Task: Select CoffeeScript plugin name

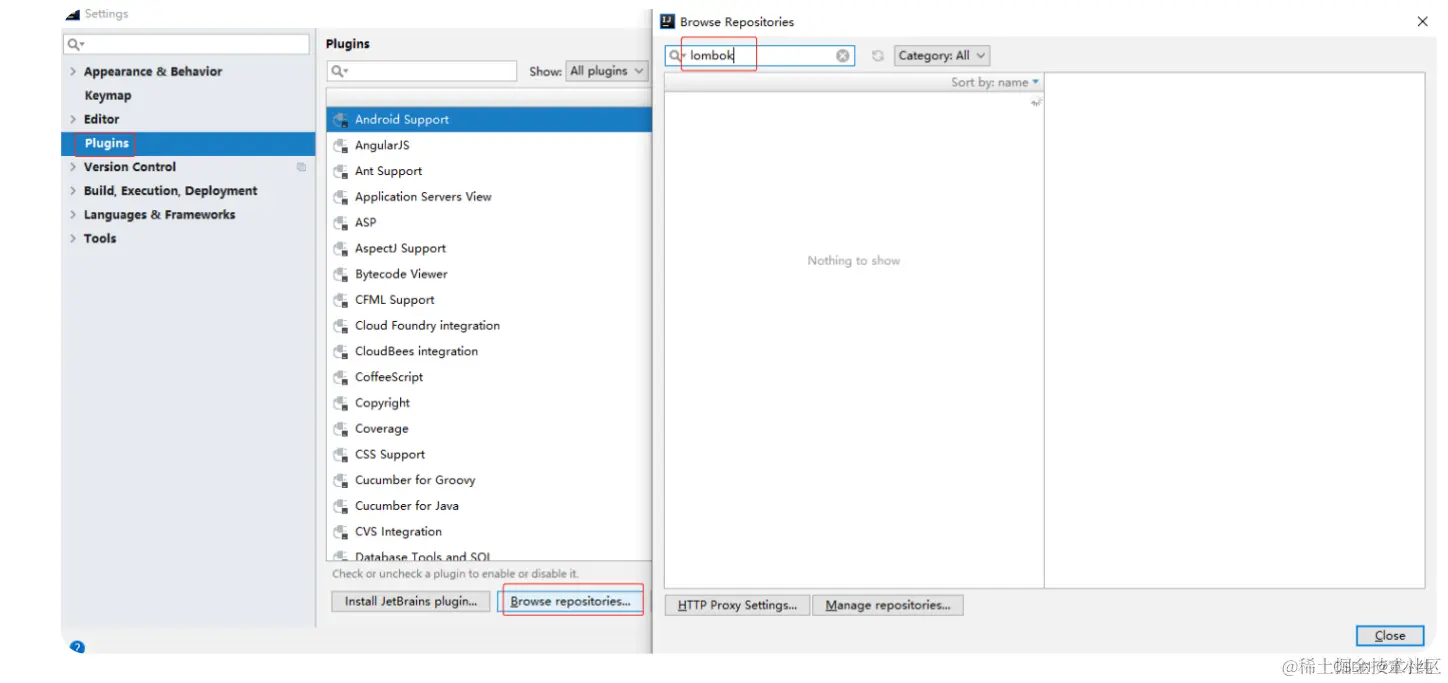Action: [x=389, y=377]
